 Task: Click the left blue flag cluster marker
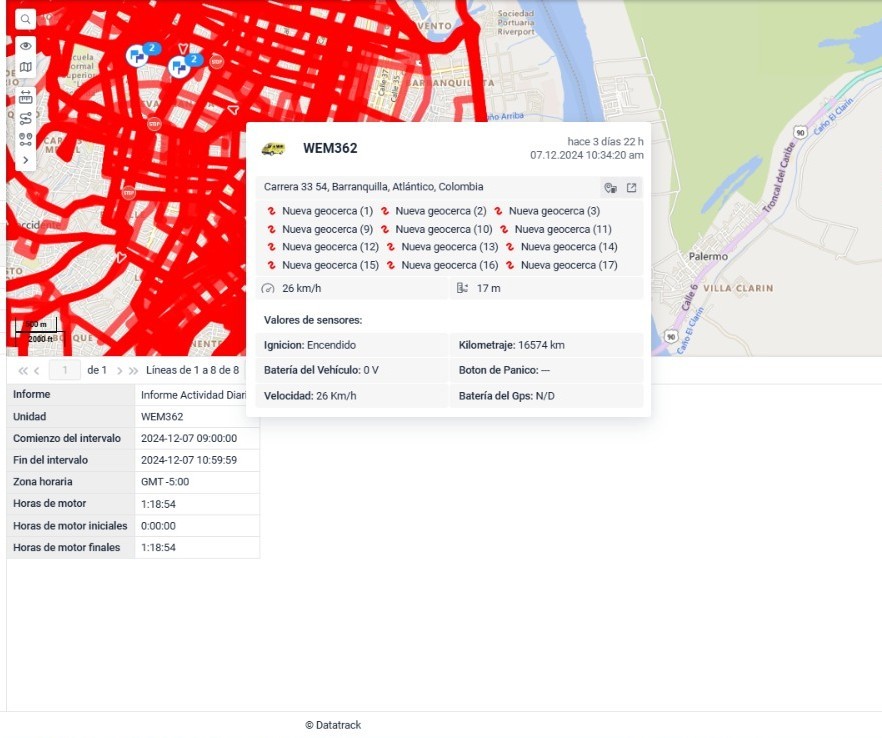point(137,56)
